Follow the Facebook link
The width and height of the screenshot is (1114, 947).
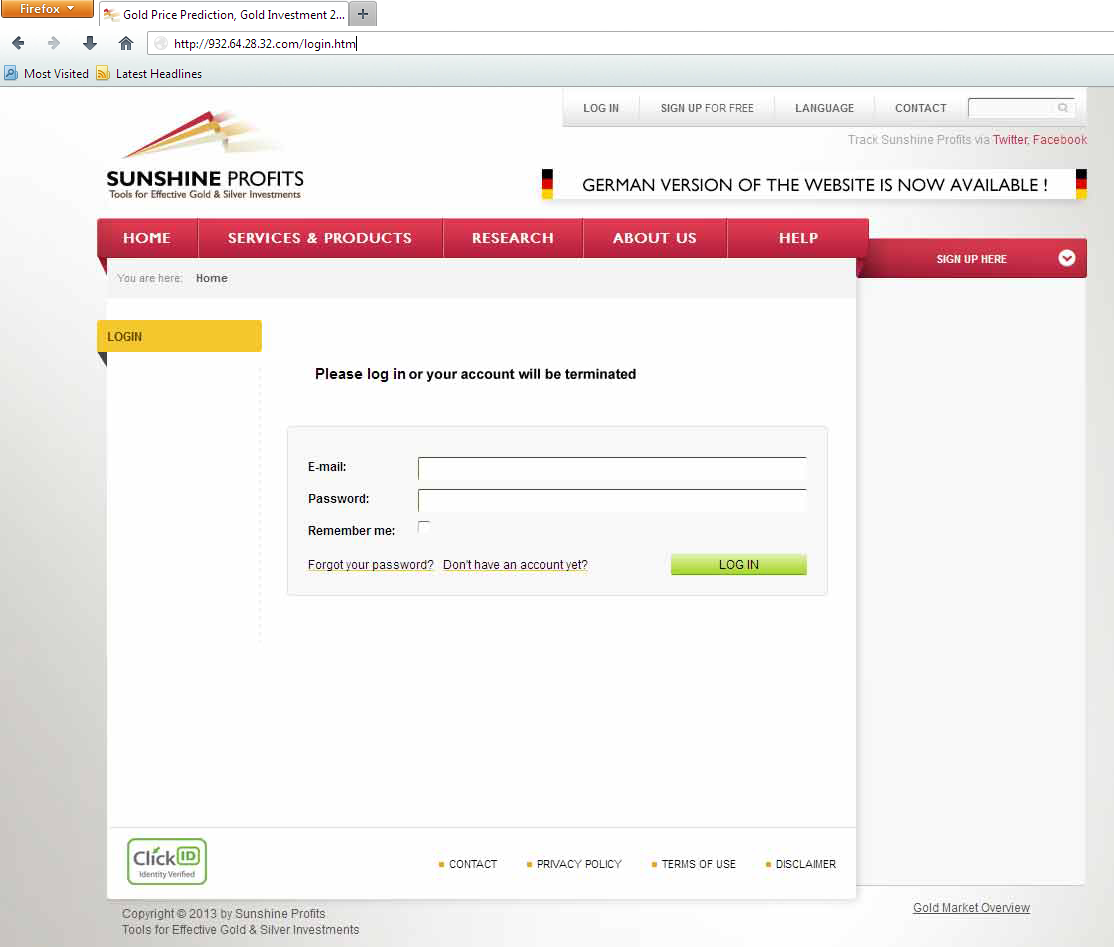pos(1059,139)
